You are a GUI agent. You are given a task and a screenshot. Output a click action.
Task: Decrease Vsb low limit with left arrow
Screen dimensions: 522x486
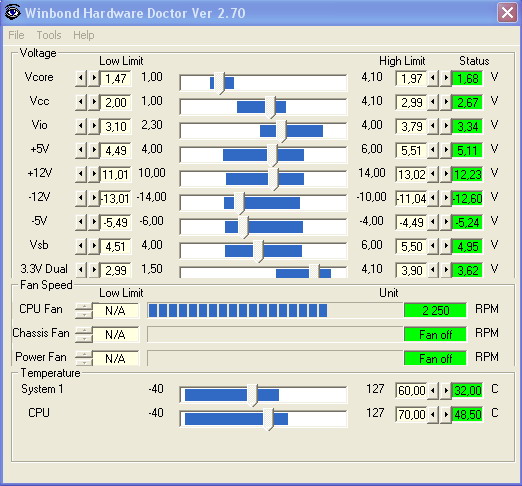[81, 246]
